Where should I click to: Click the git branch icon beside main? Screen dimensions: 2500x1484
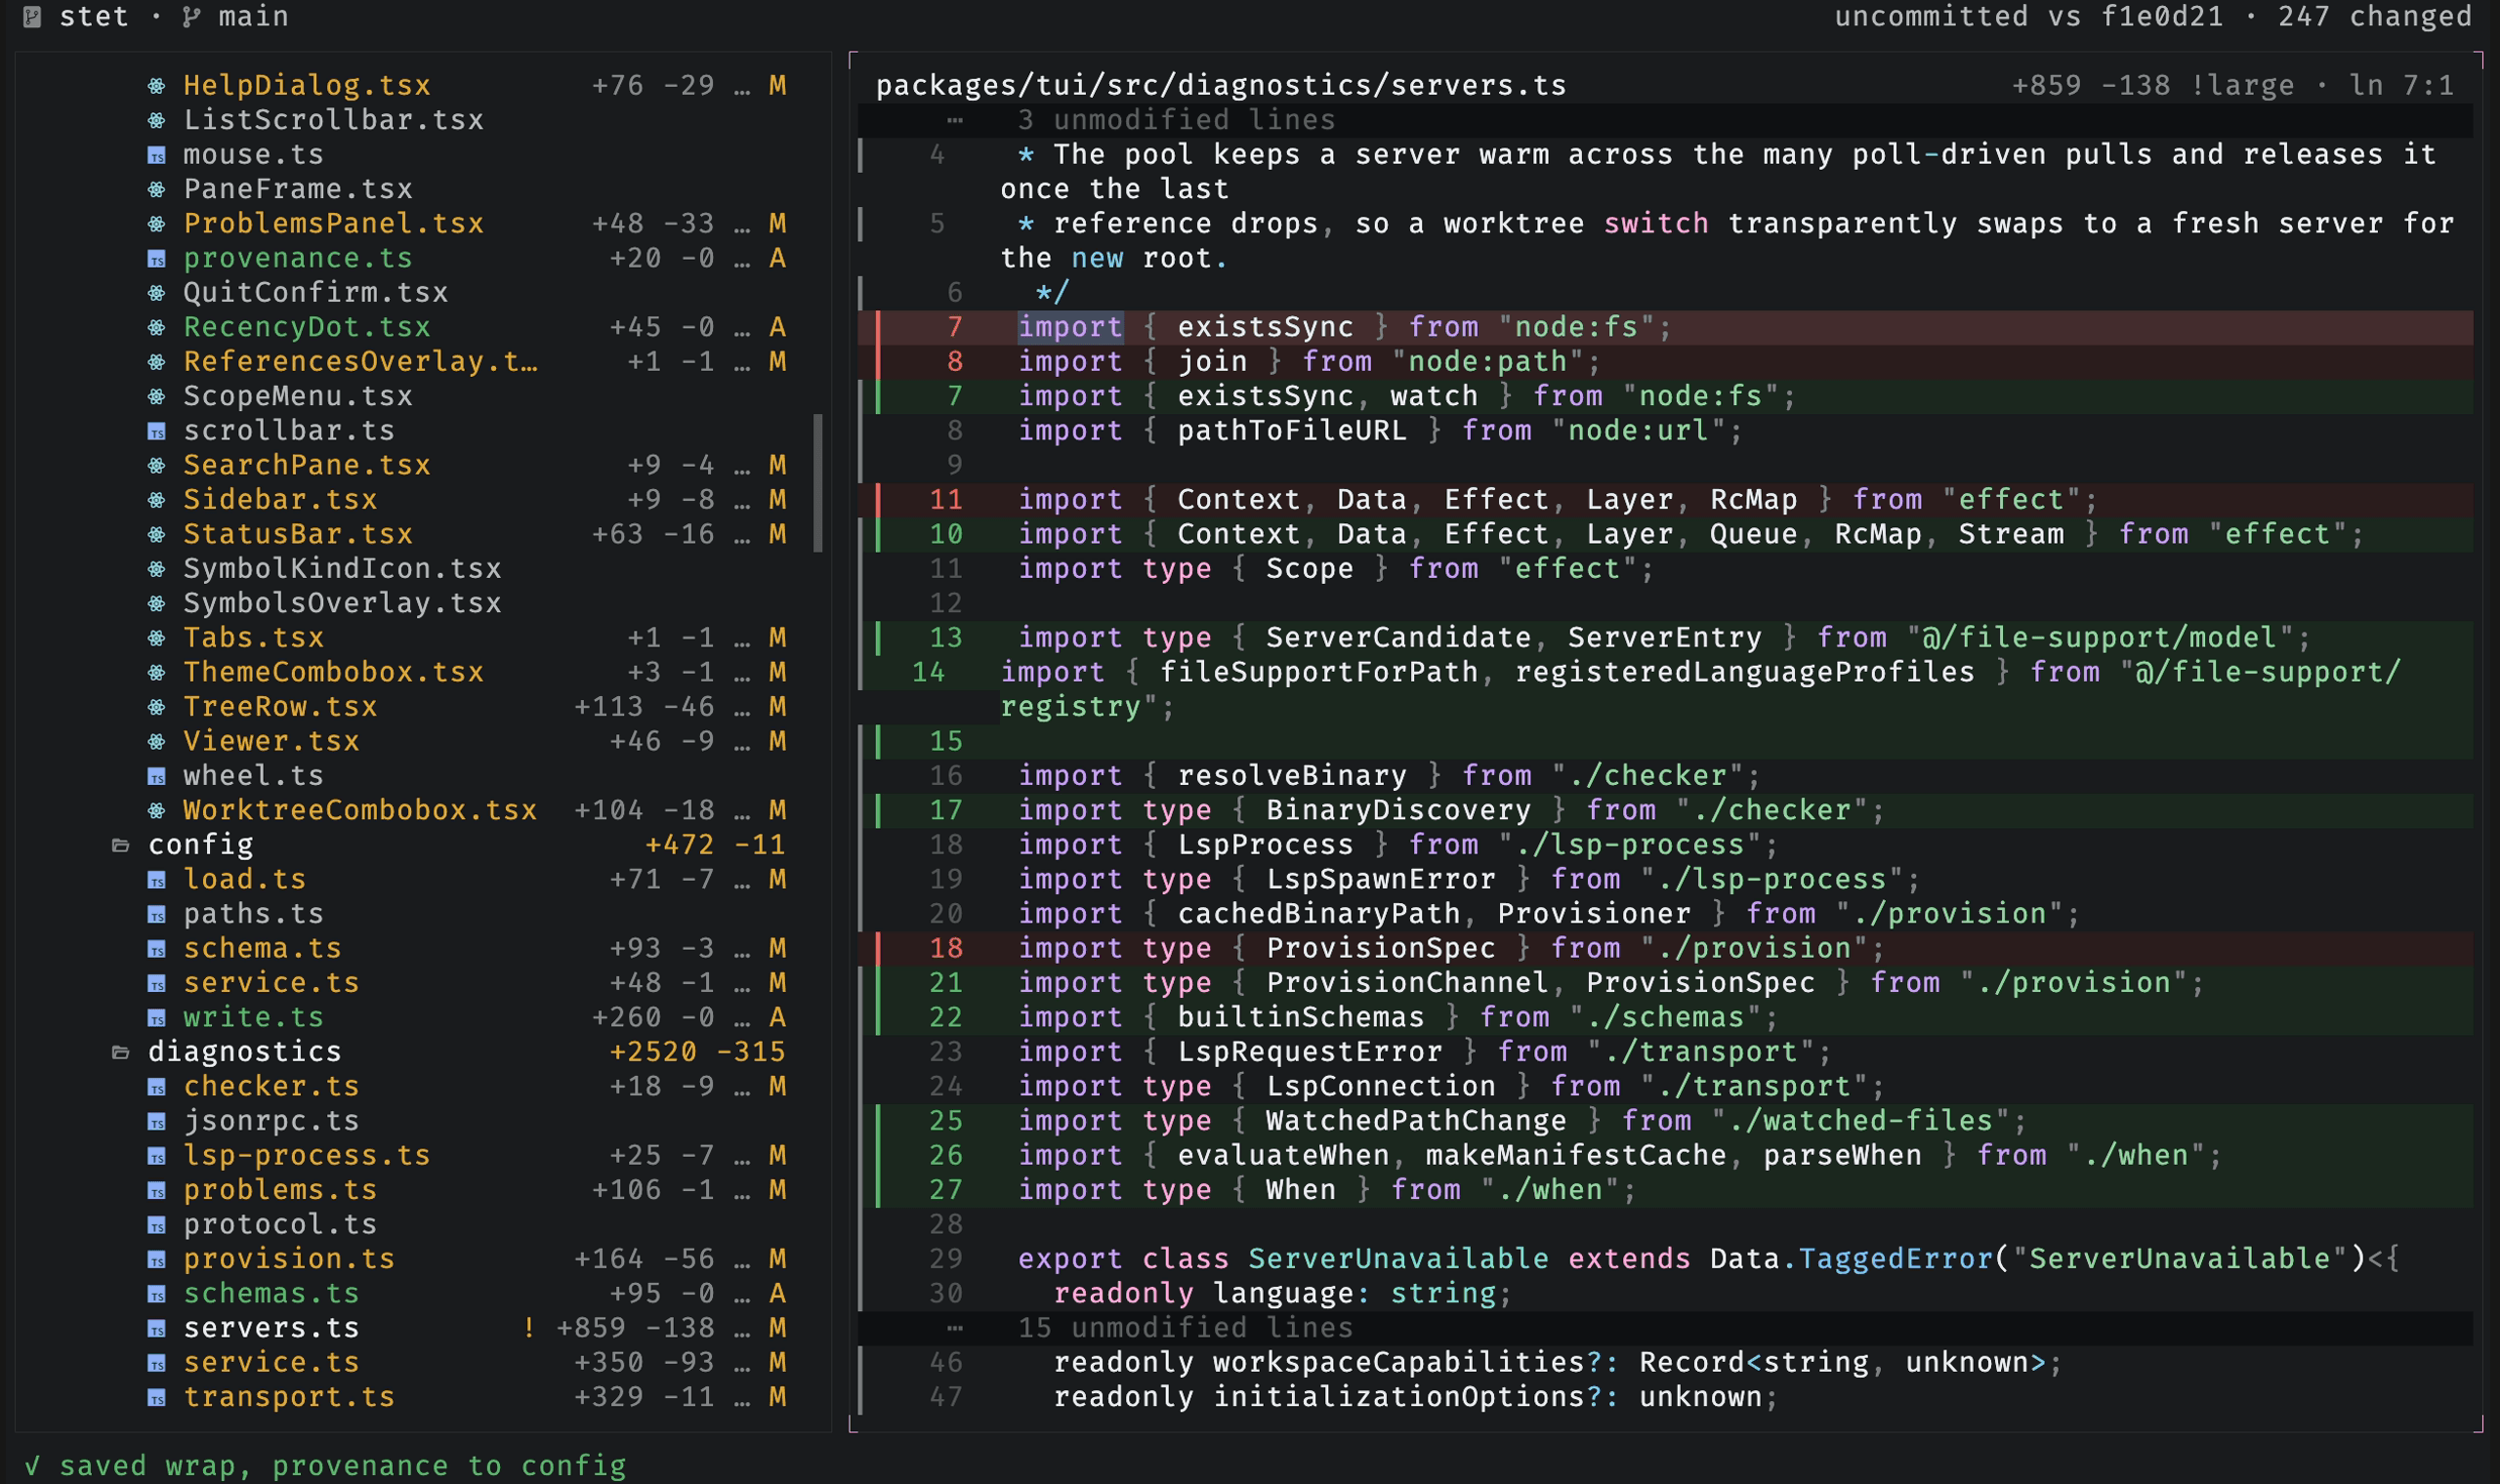pos(190,17)
